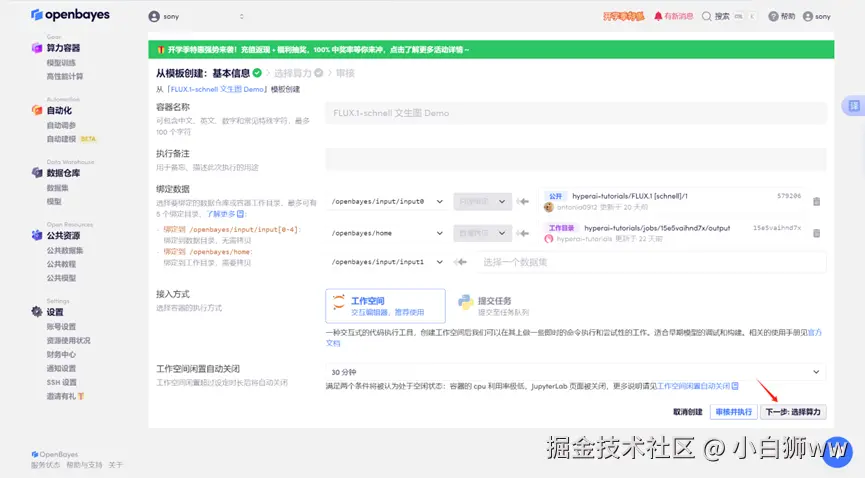
Task: Open the /openbayes/home path dropdown
Action: point(387,233)
